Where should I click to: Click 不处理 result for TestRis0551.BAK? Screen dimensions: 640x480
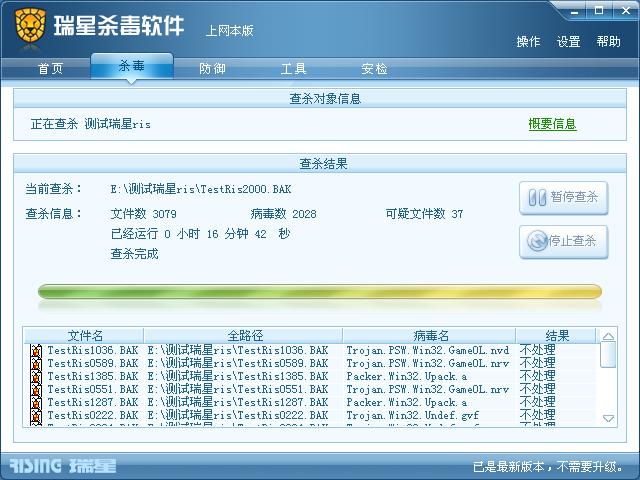pyautogui.click(x=538, y=390)
